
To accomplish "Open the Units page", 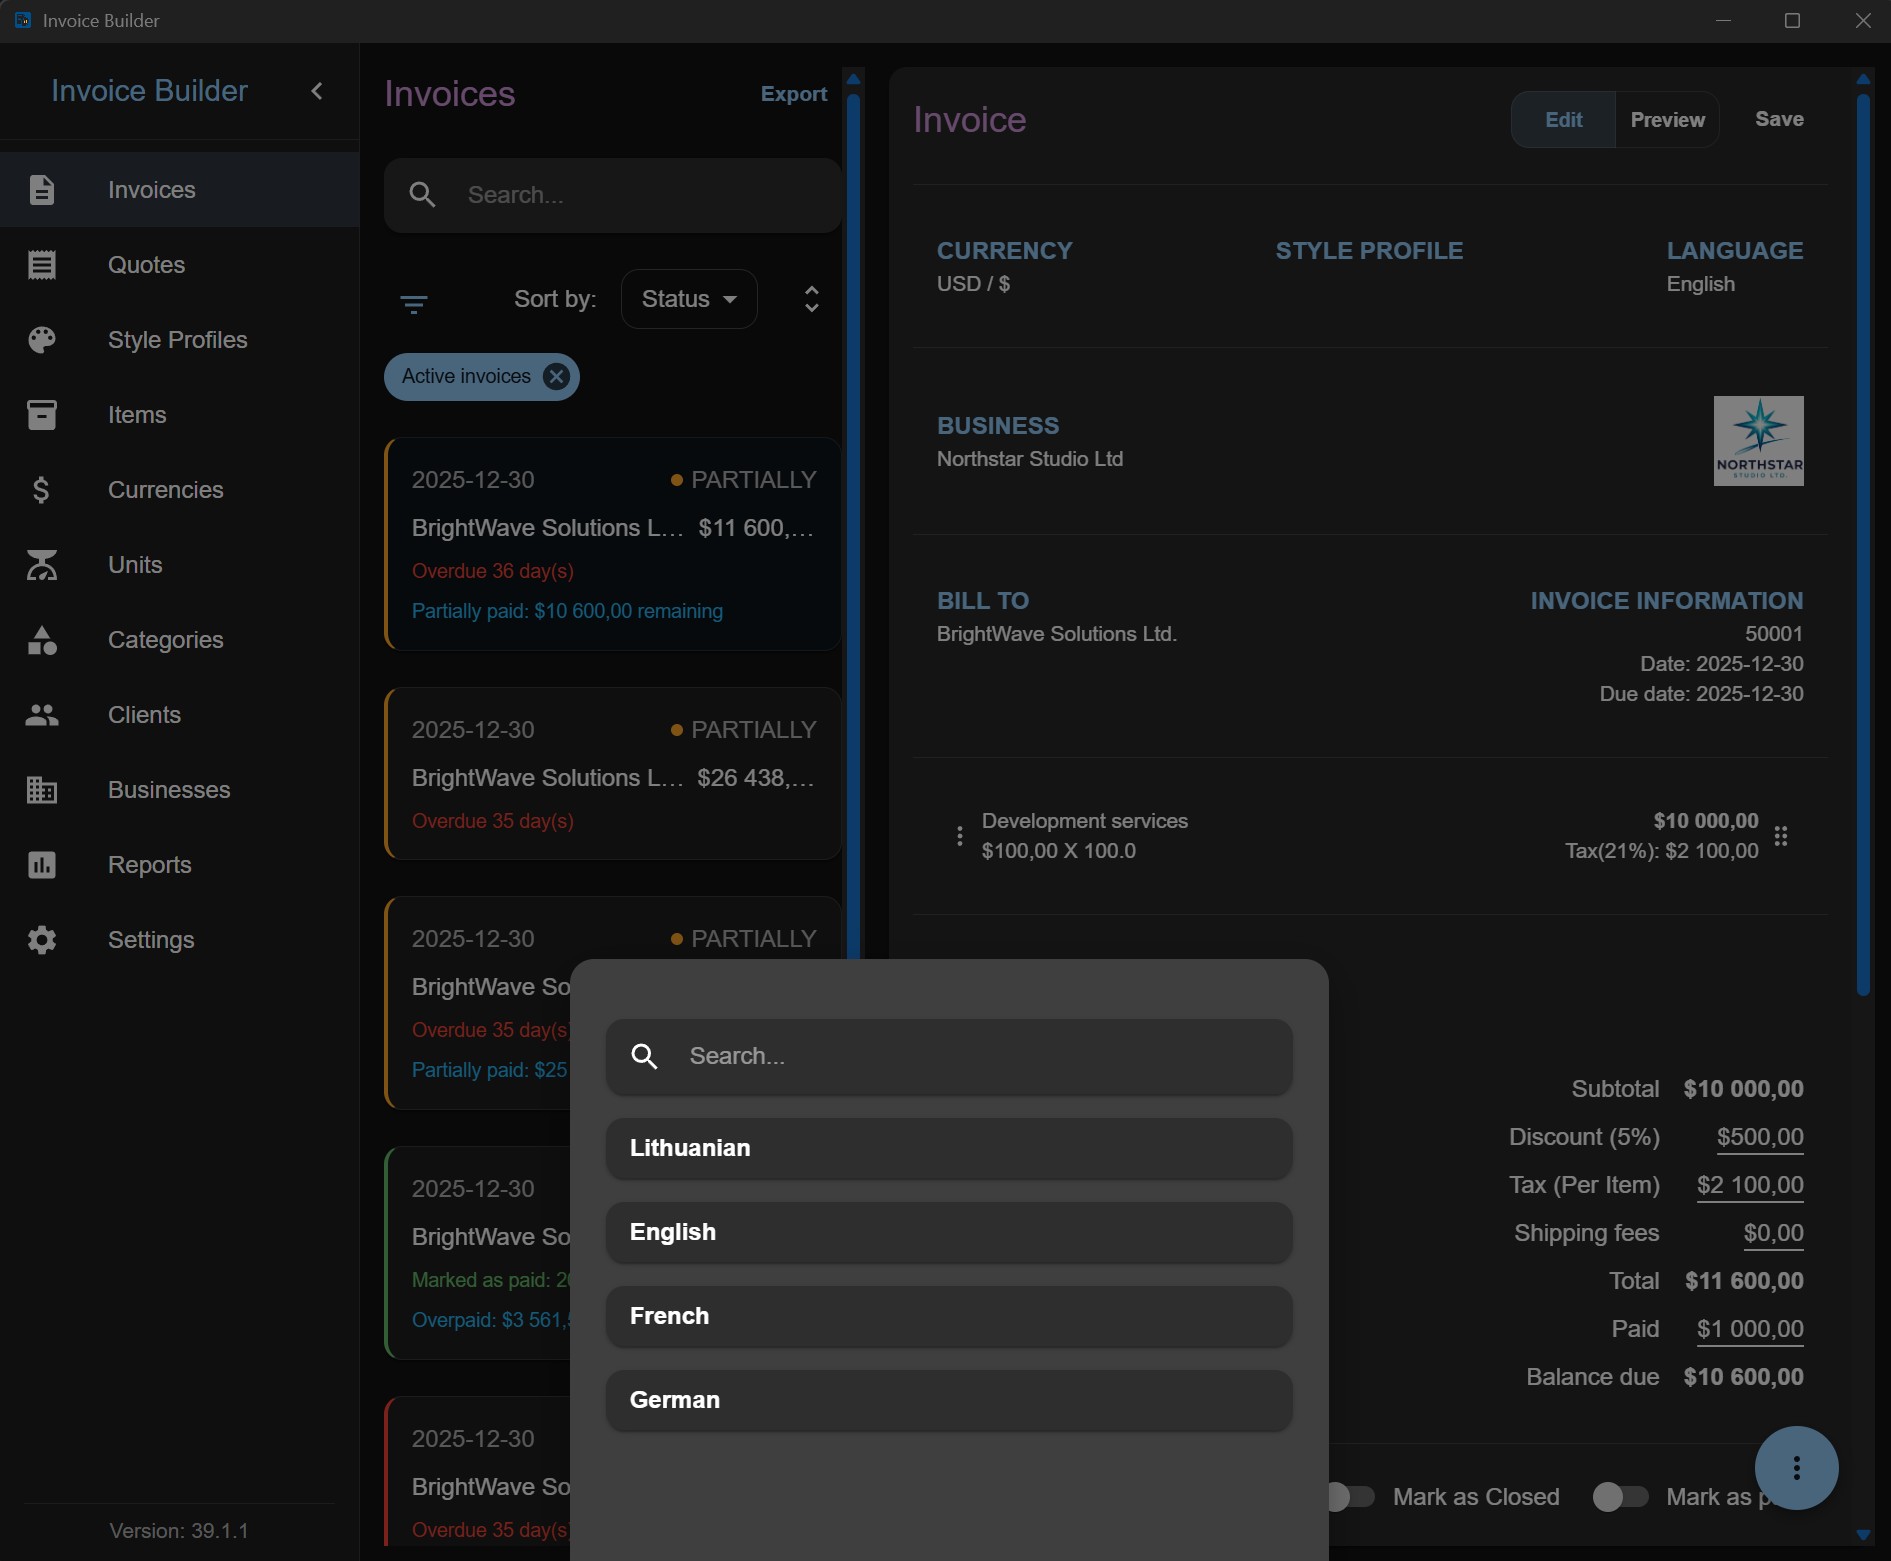I will (x=180, y=565).
